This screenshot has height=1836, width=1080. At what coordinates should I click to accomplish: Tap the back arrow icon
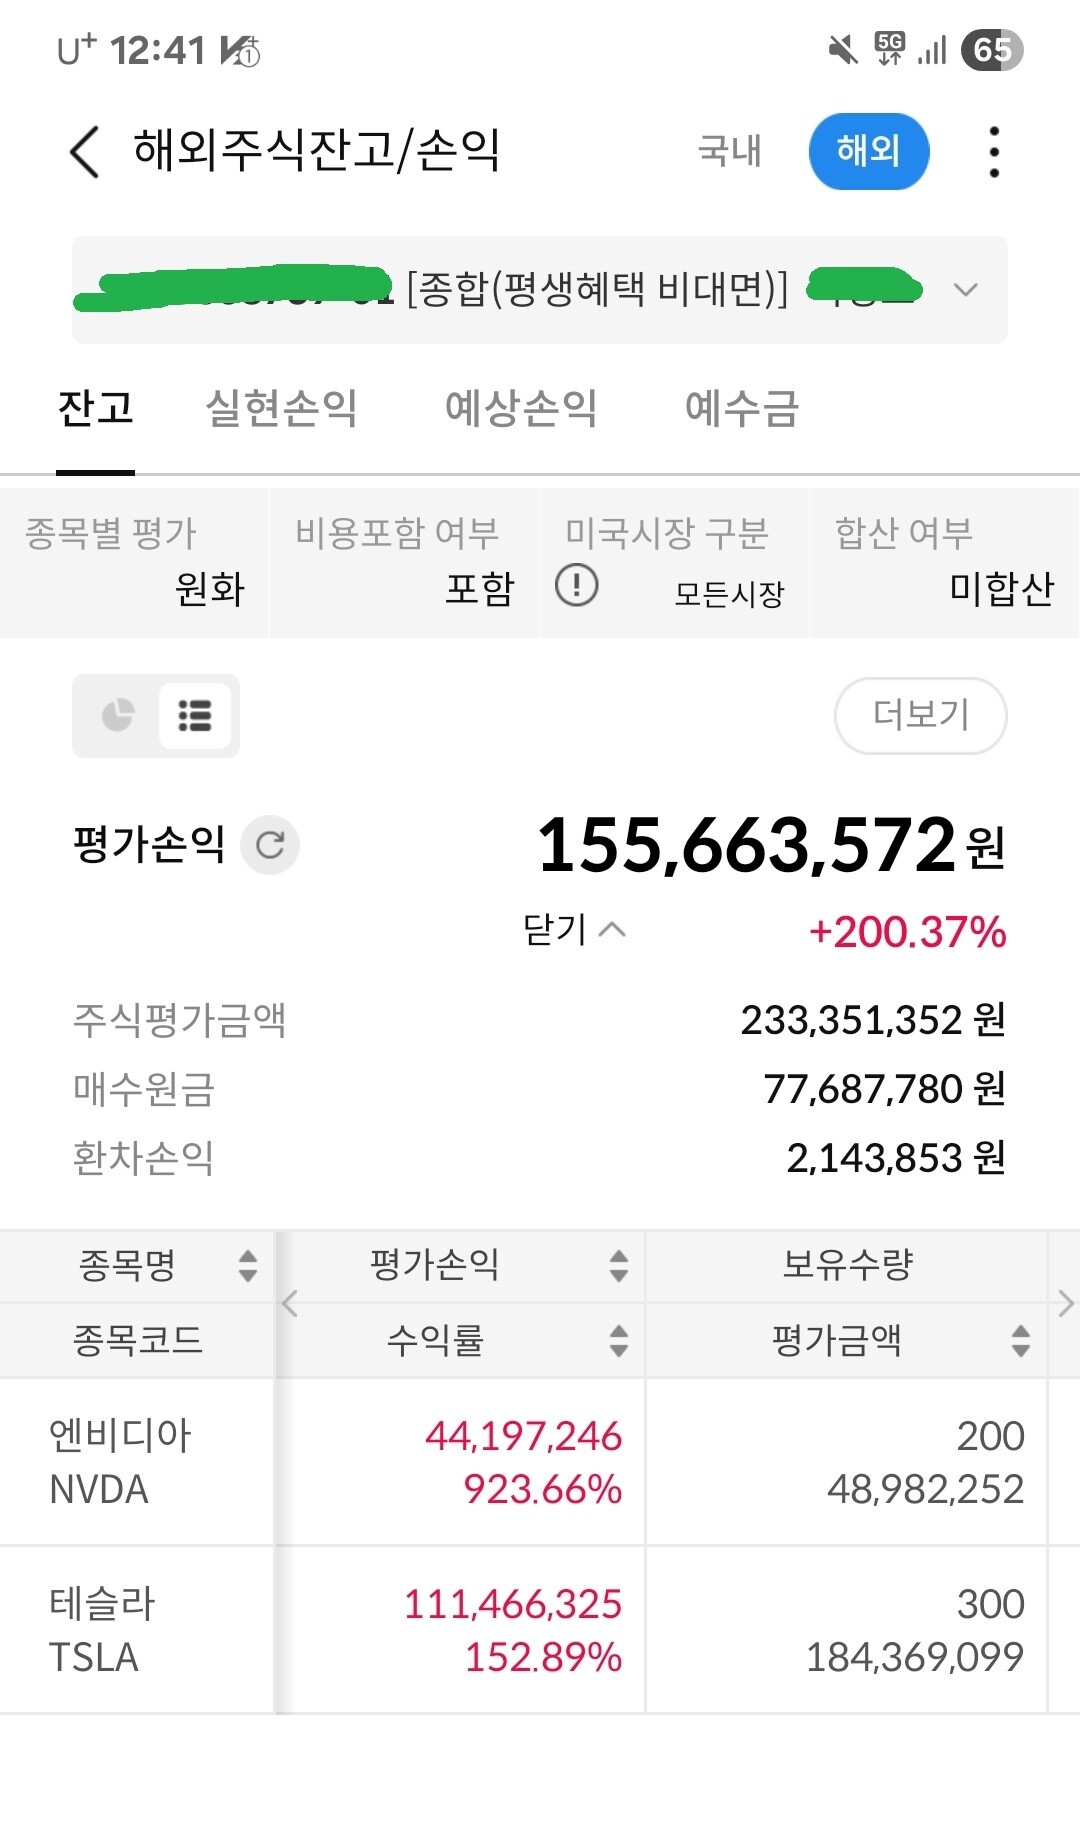(85, 152)
